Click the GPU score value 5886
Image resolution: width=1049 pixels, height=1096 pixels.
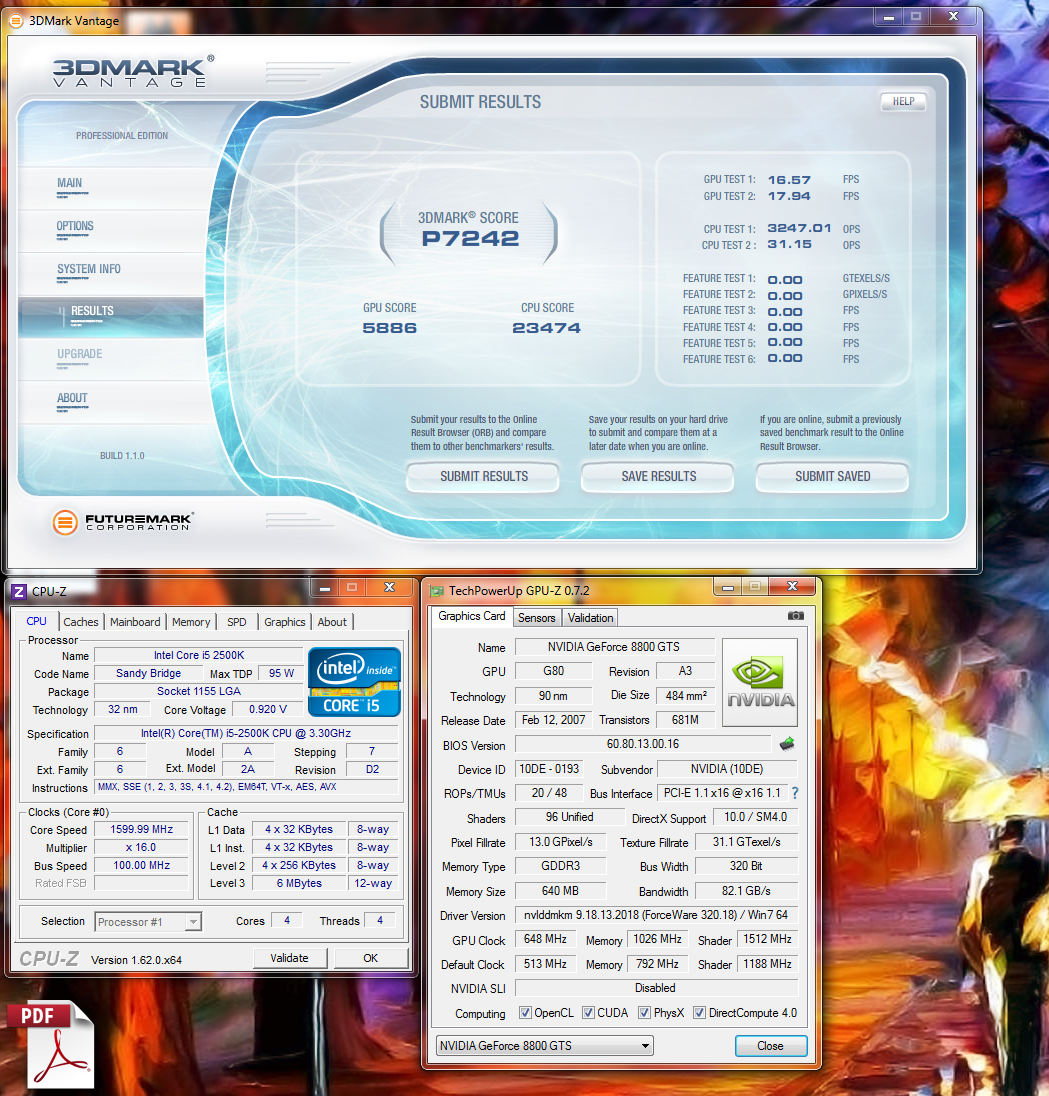(389, 328)
